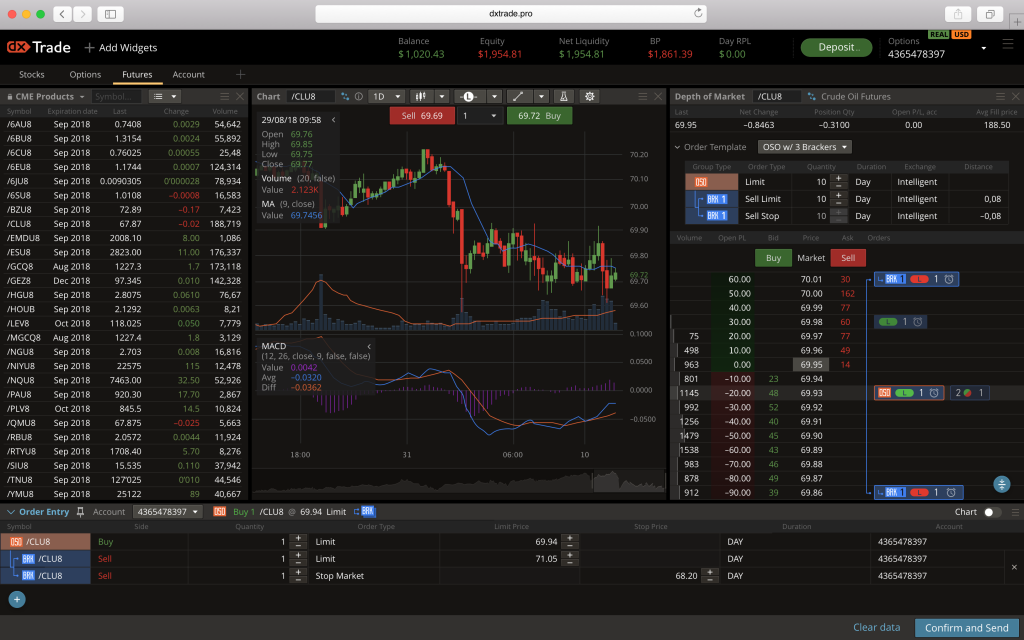This screenshot has width=1024, height=640.
Task: Switch to the Stocks tab
Action: pos(32,74)
